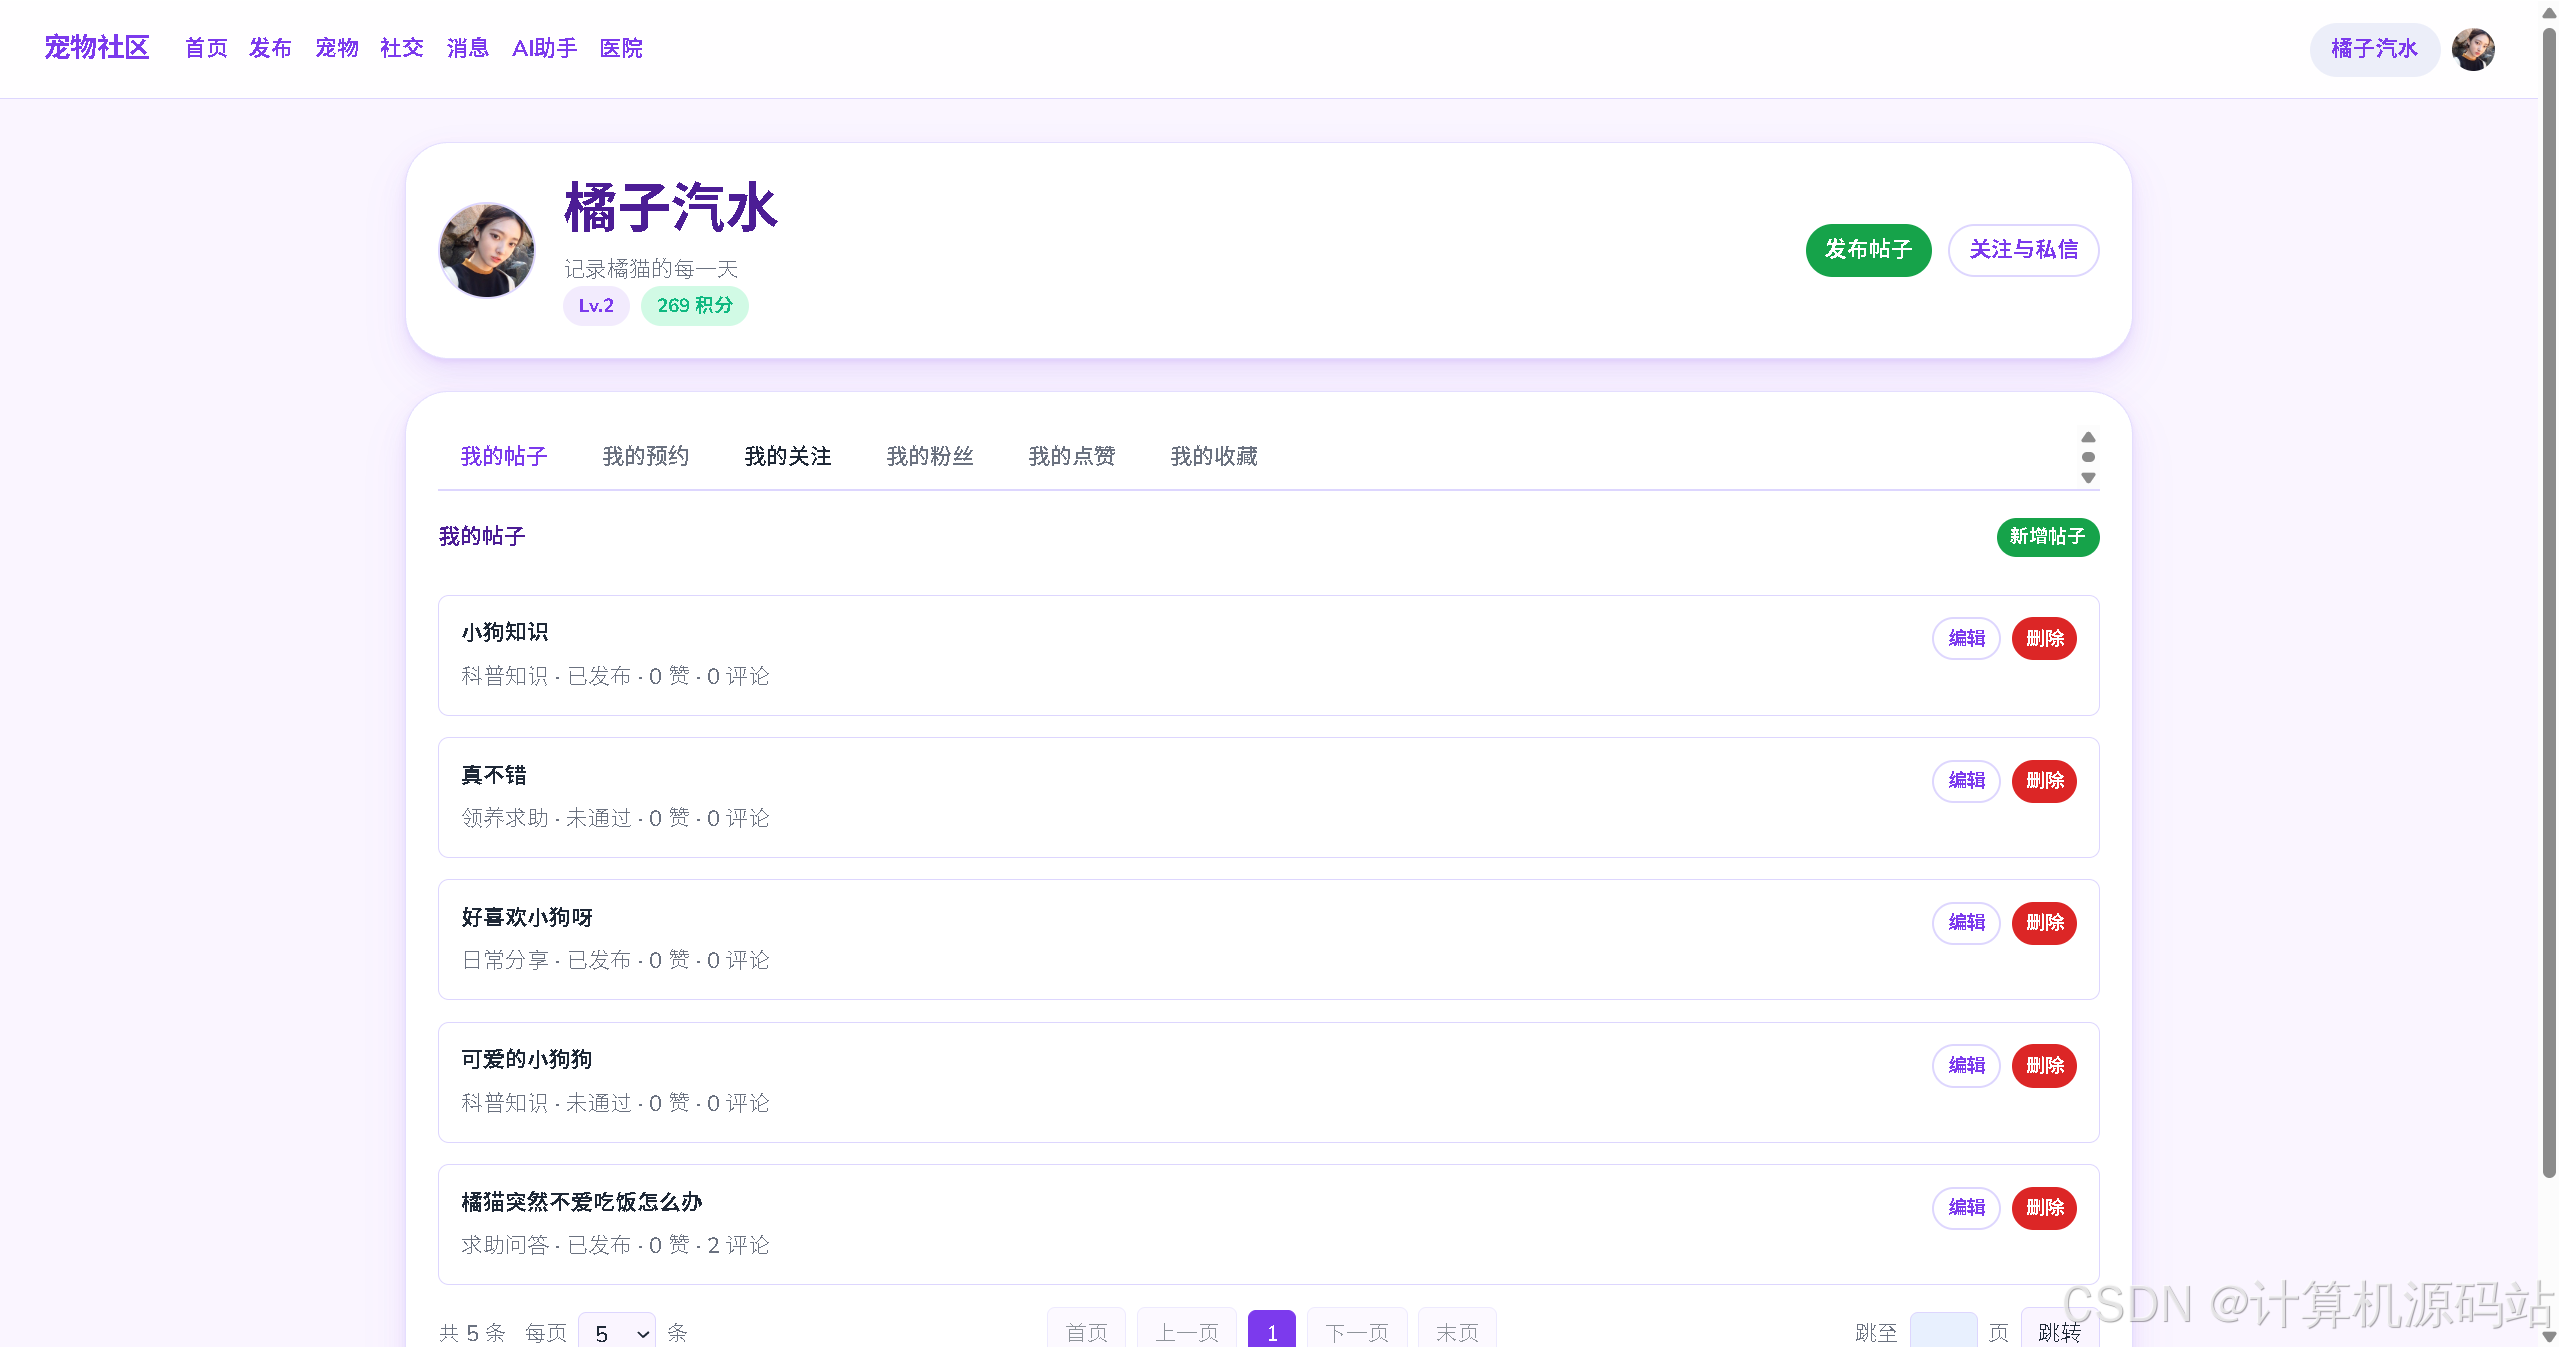
Task: Open the post titled 真不错
Action: pos(494,775)
